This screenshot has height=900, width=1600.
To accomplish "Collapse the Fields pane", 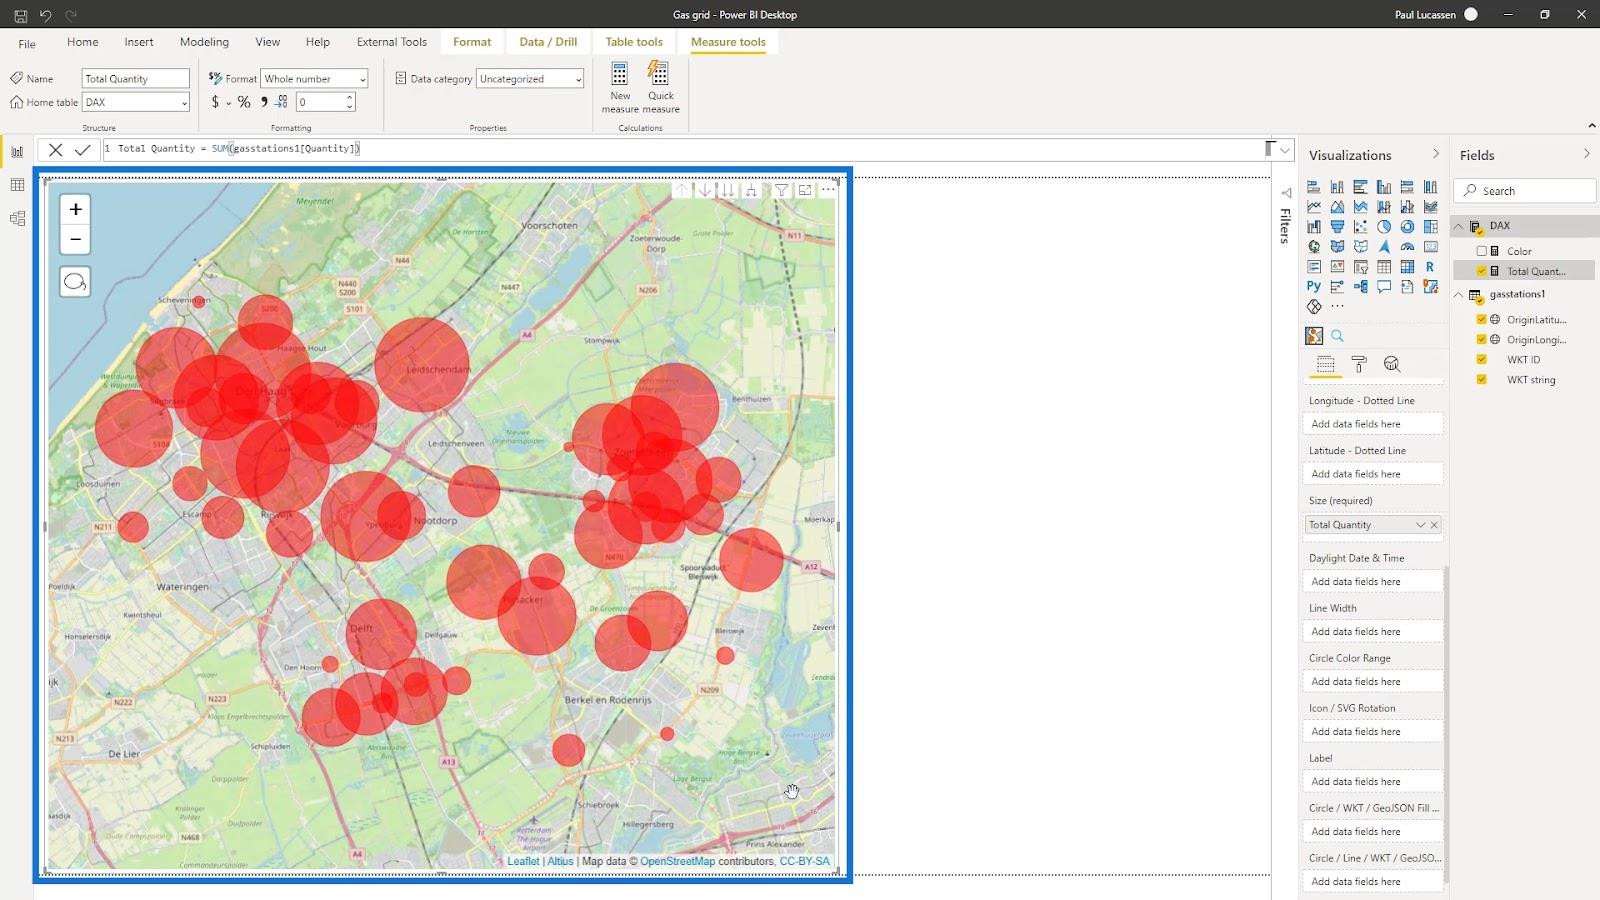I will click(x=1586, y=154).
